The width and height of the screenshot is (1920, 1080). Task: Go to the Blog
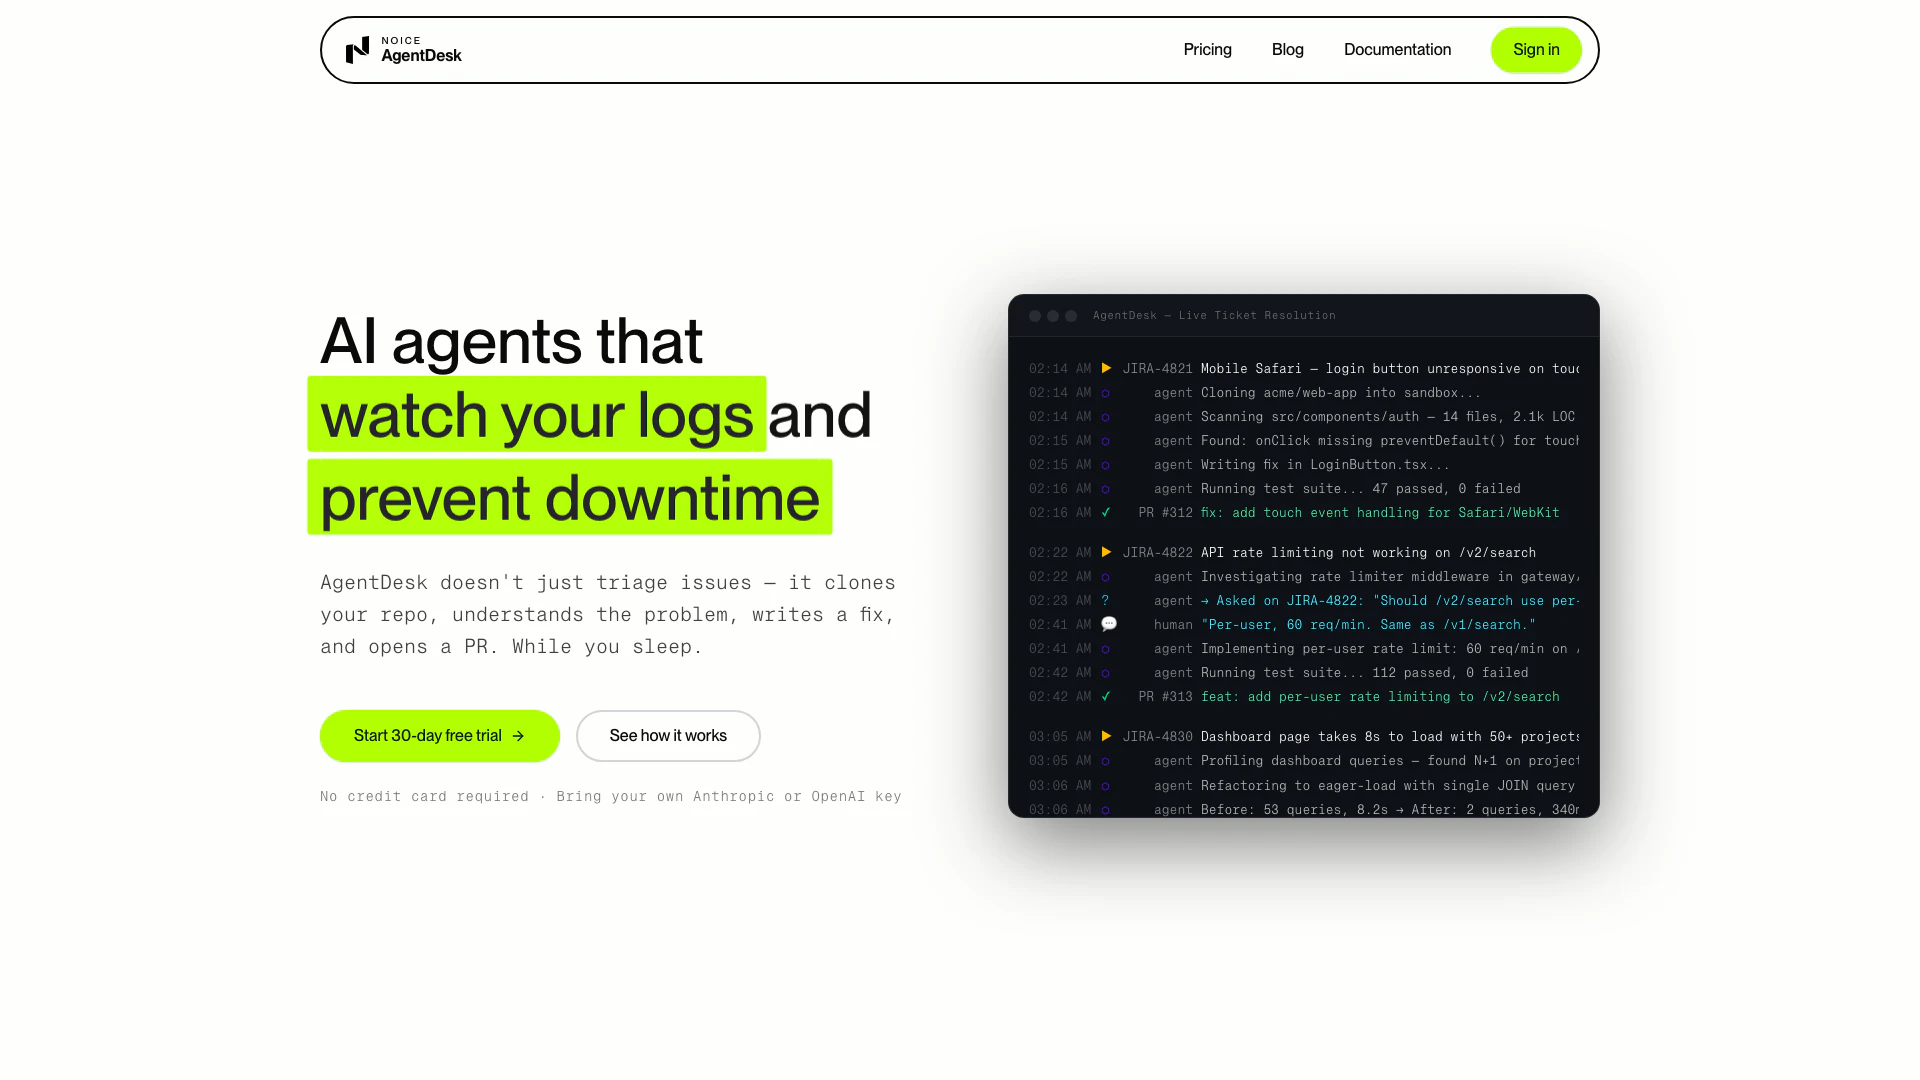[x=1287, y=50]
